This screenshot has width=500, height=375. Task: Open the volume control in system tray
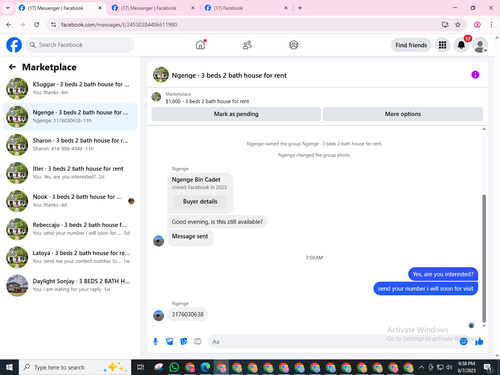(449, 367)
